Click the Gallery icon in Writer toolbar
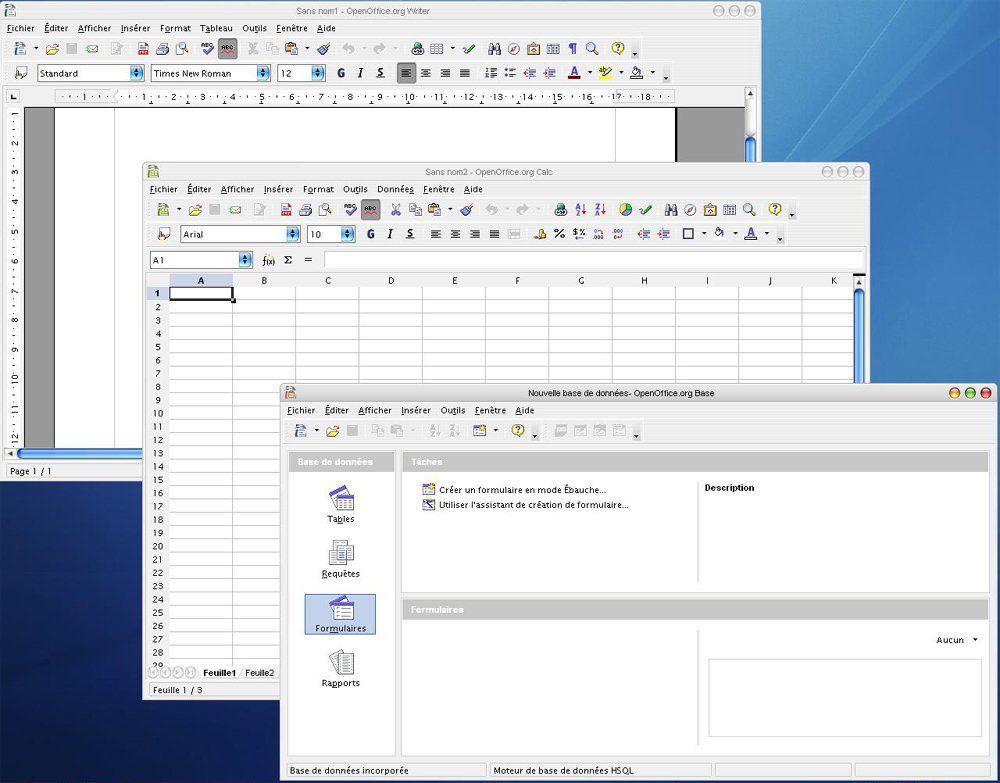 pos(533,48)
